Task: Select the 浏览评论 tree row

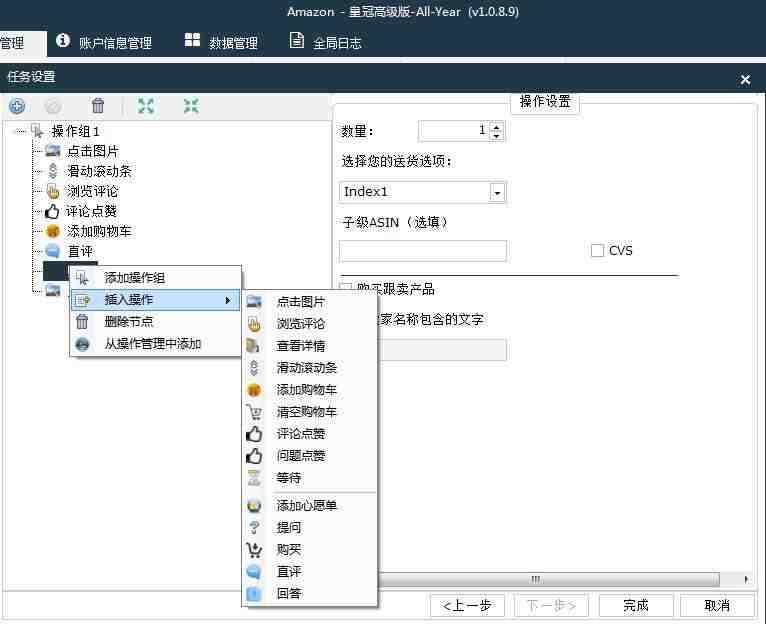Action: (92, 191)
